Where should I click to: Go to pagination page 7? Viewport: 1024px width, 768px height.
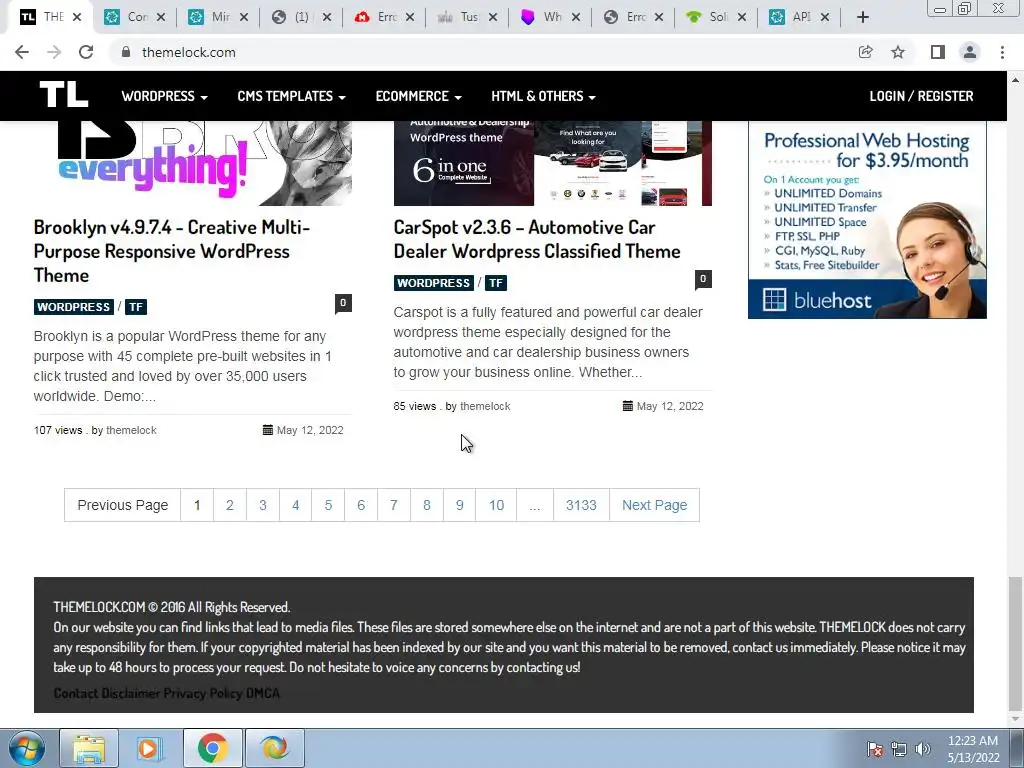394,505
